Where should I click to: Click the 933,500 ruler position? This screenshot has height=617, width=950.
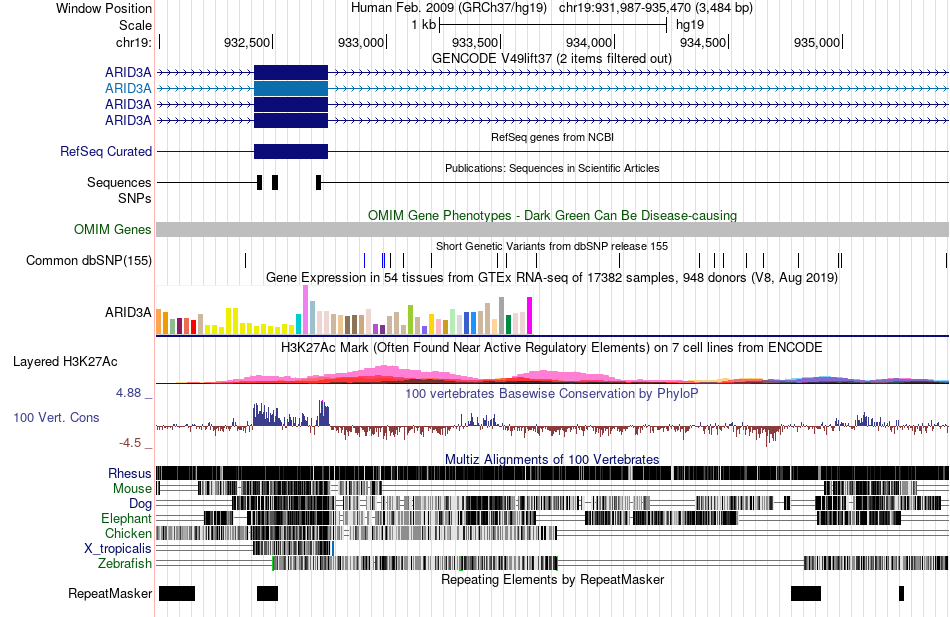(x=475, y=42)
